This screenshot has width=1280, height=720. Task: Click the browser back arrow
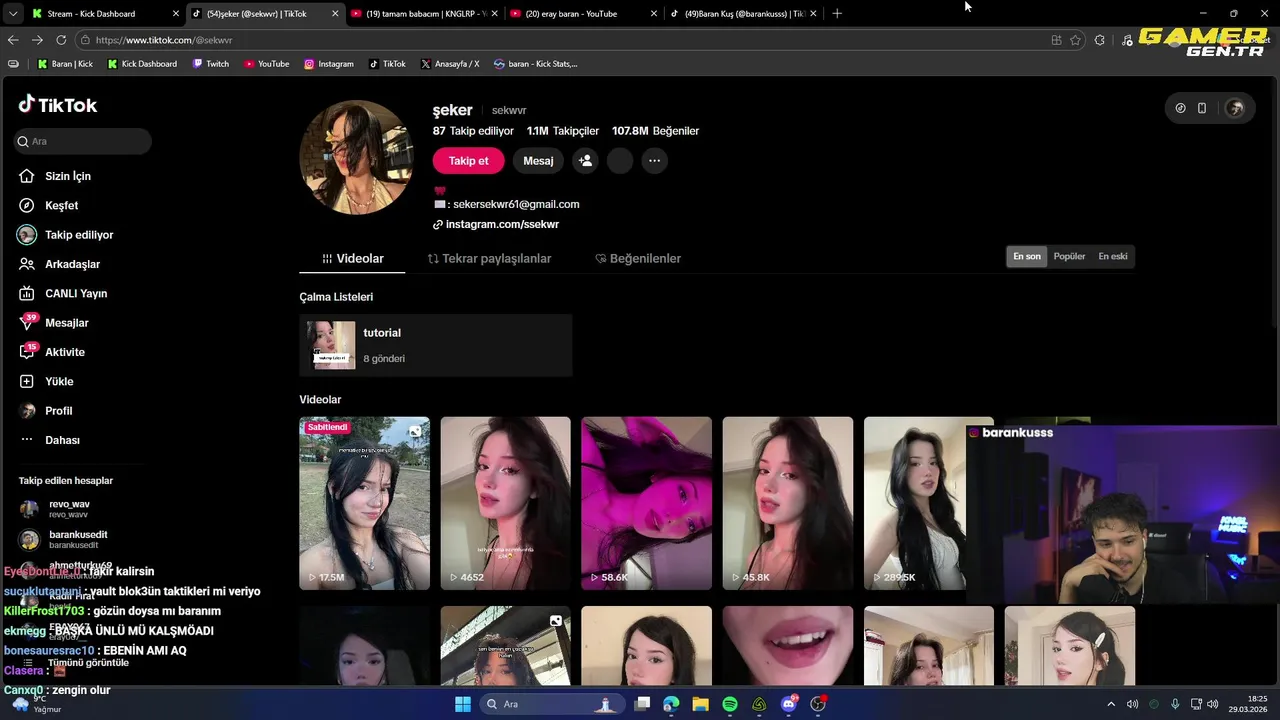pyautogui.click(x=13, y=40)
